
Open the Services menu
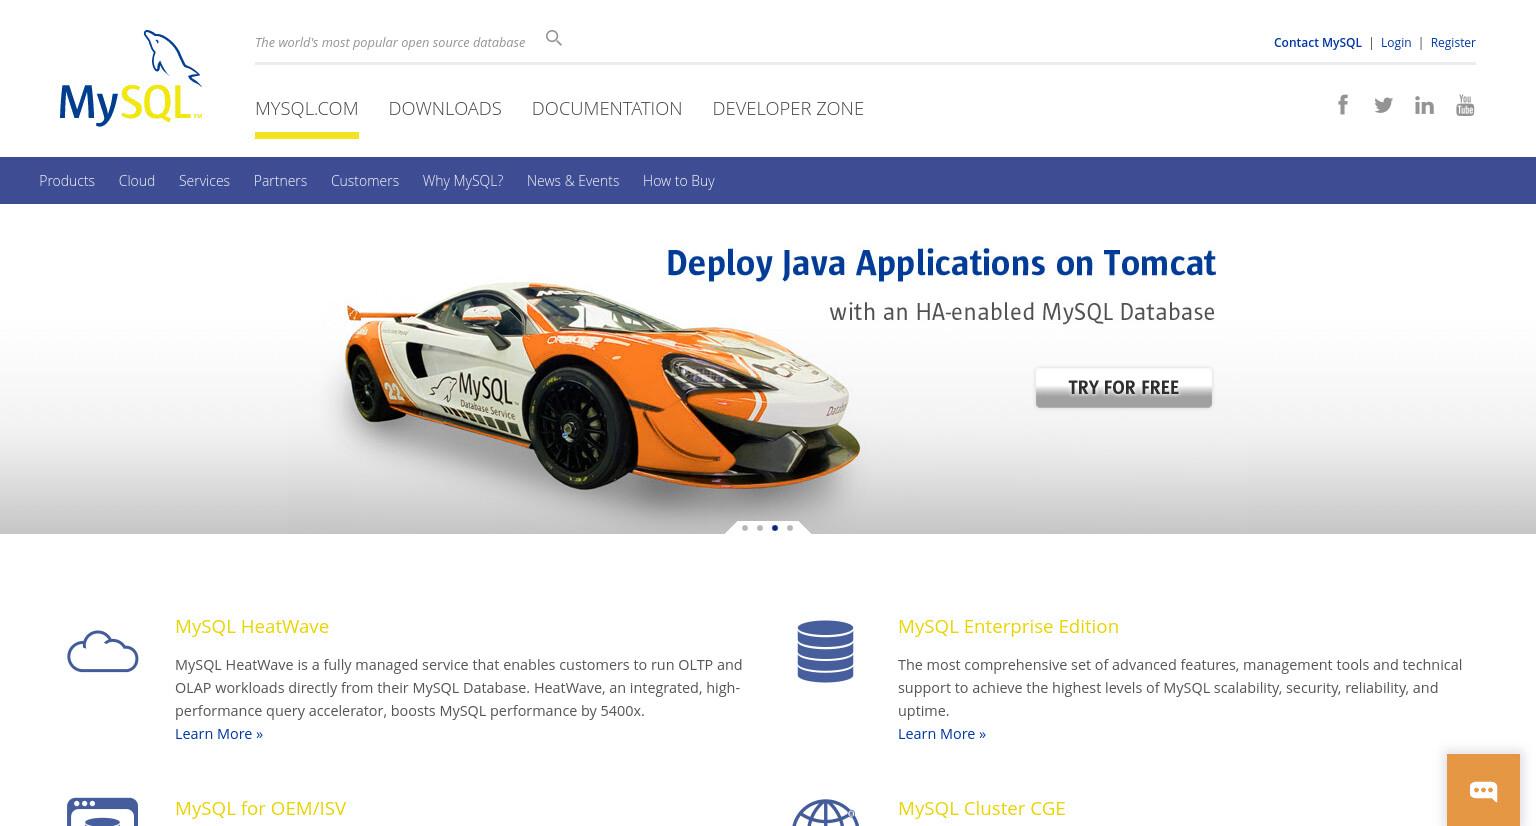[x=204, y=180]
